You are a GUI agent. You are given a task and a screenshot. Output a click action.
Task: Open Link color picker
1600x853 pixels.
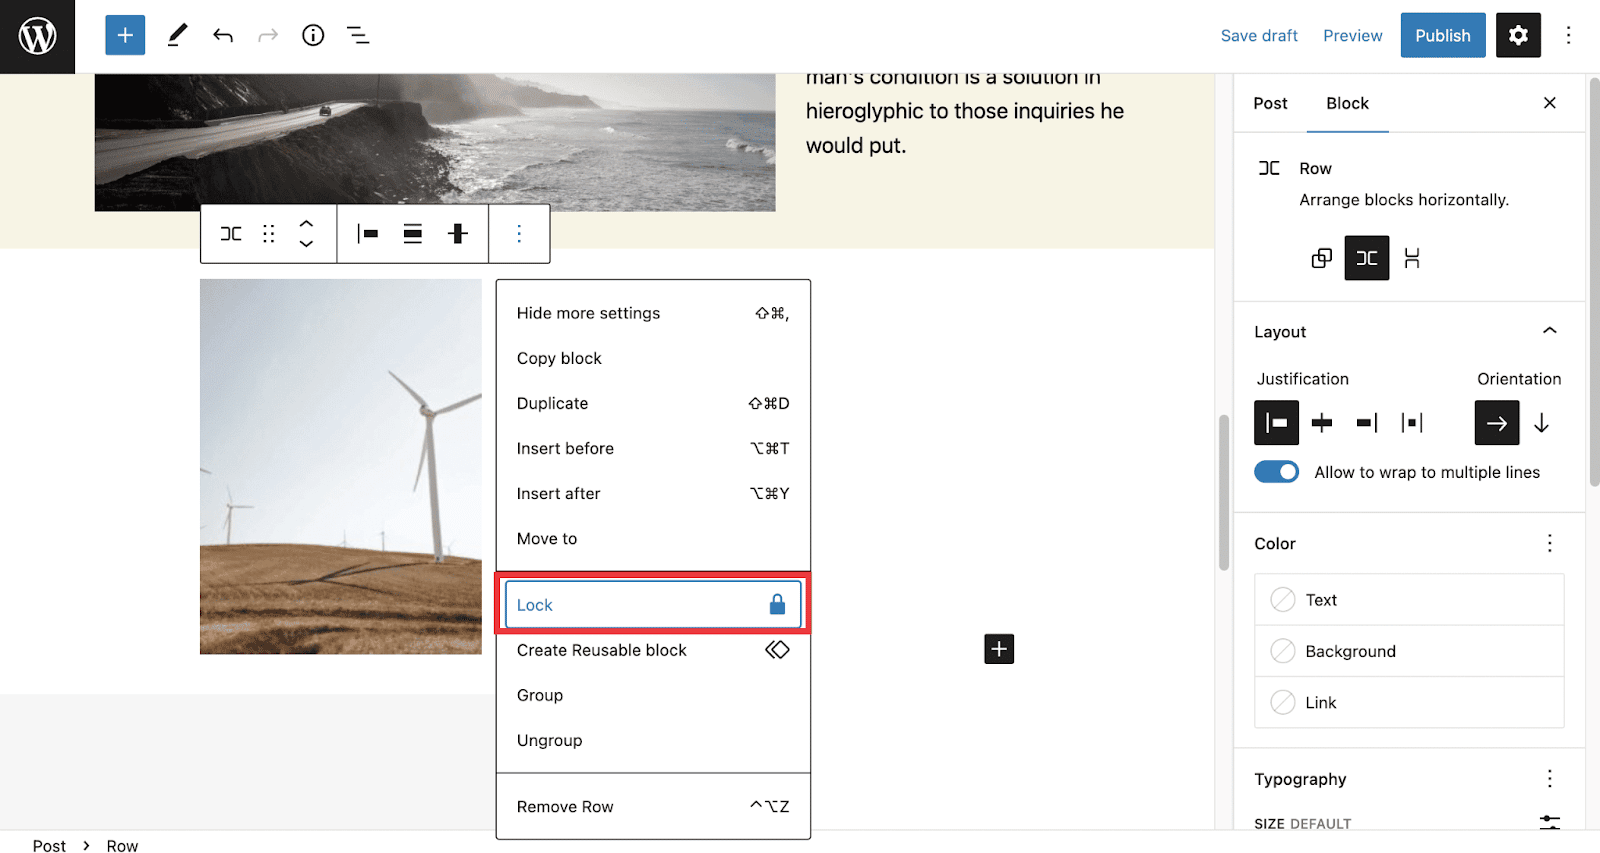pos(1409,702)
